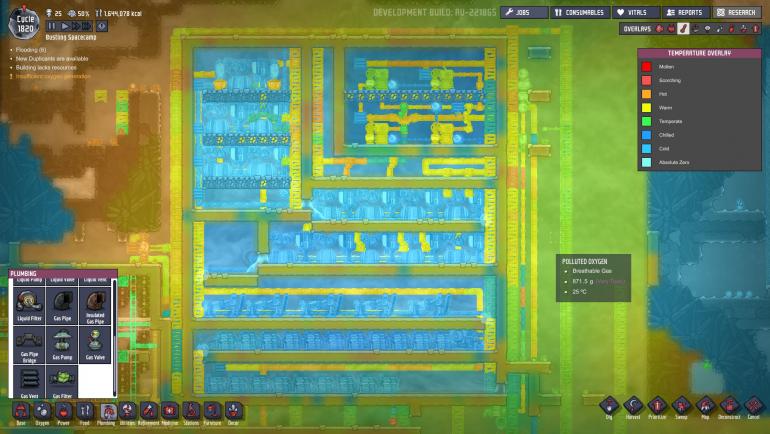Click the 'Chilled' legend label

pyautogui.click(x=666, y=135)
